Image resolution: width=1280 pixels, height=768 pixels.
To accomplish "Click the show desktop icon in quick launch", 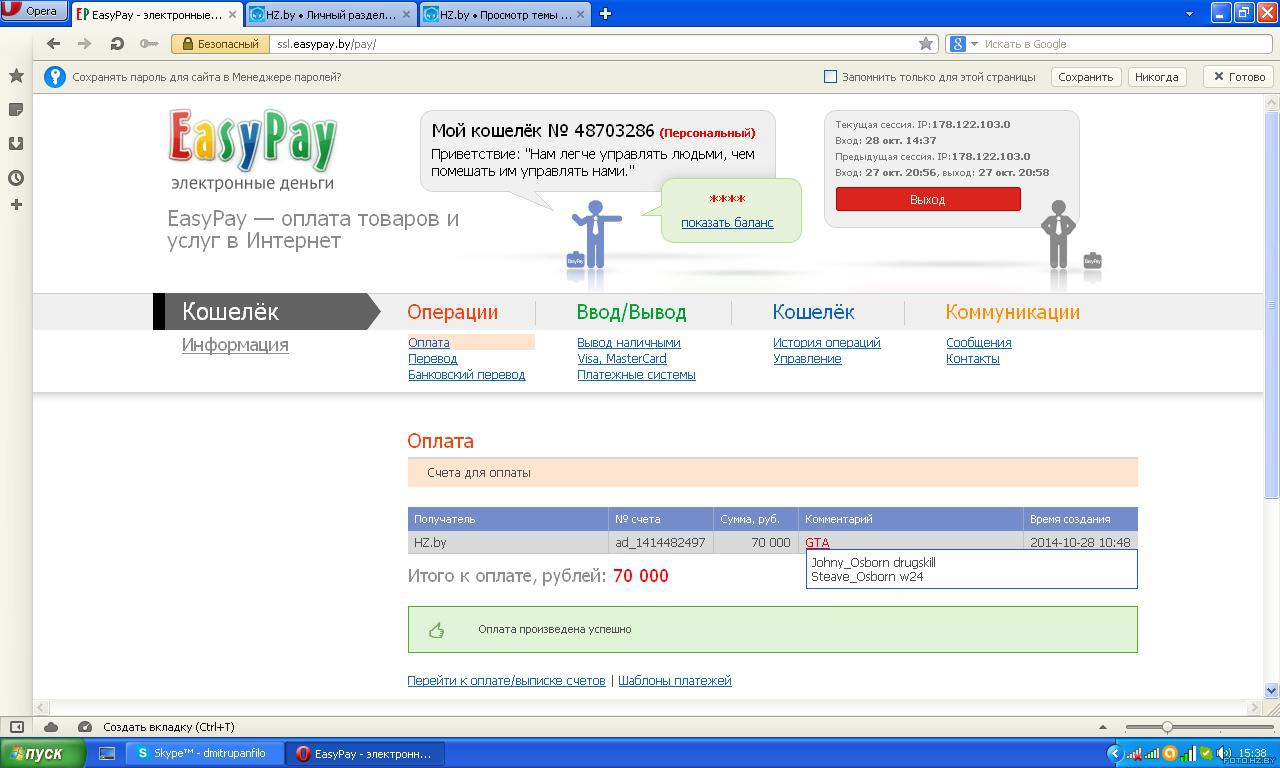I will [107, 753].
